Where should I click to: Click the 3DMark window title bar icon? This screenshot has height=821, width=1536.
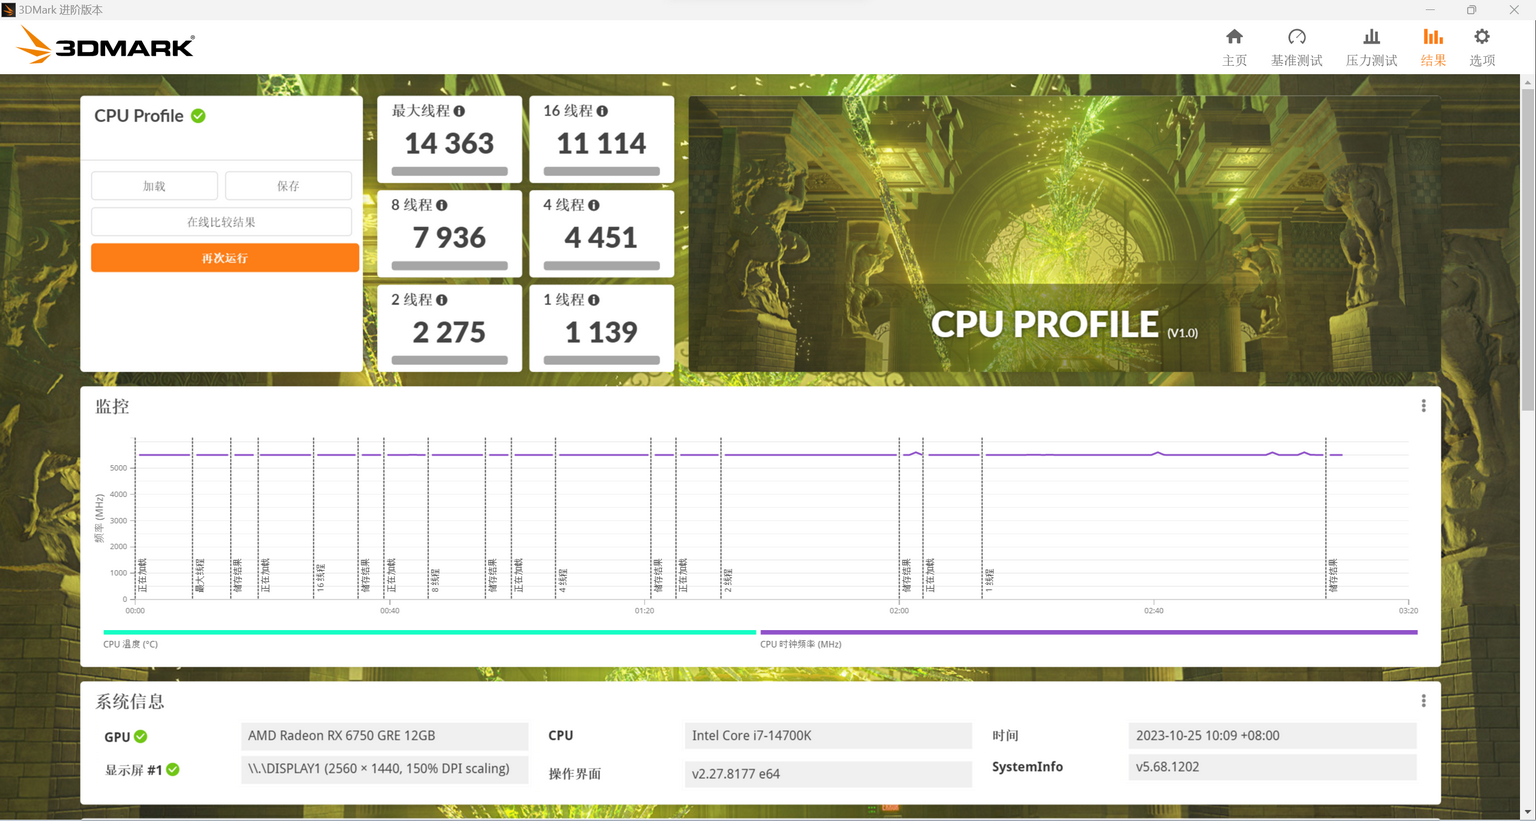pyautogui.click(x=9, y=10)
